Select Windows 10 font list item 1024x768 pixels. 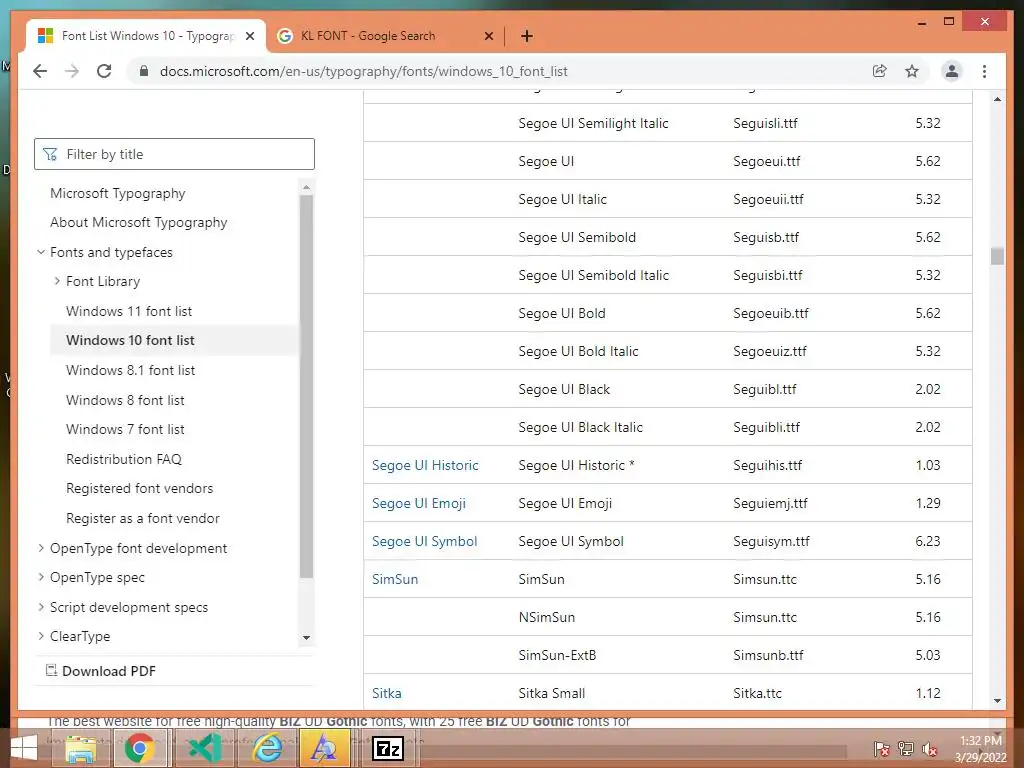tap(130, 340)
